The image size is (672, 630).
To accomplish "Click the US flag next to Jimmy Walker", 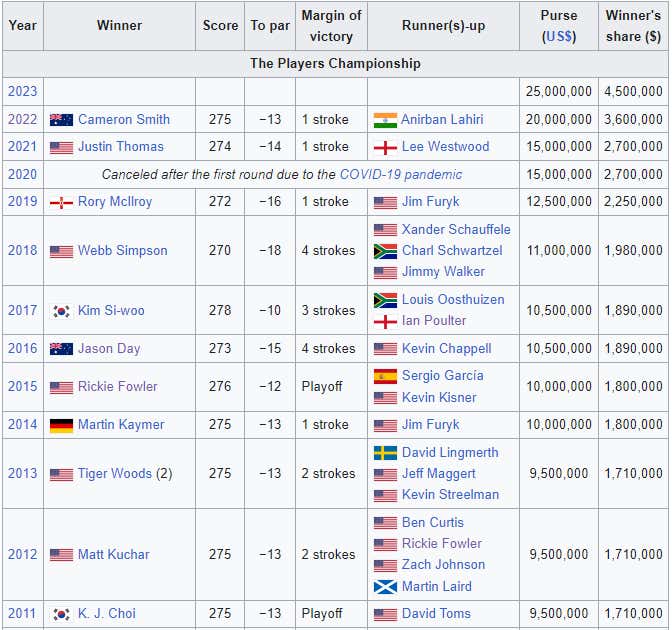I will pyautogui.click(x=385, y=273).
